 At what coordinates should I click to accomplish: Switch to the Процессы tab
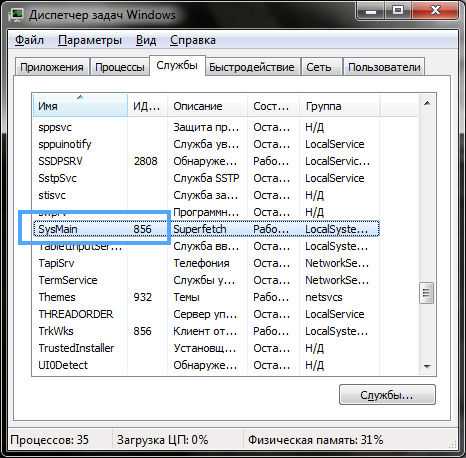pos(120,67)
